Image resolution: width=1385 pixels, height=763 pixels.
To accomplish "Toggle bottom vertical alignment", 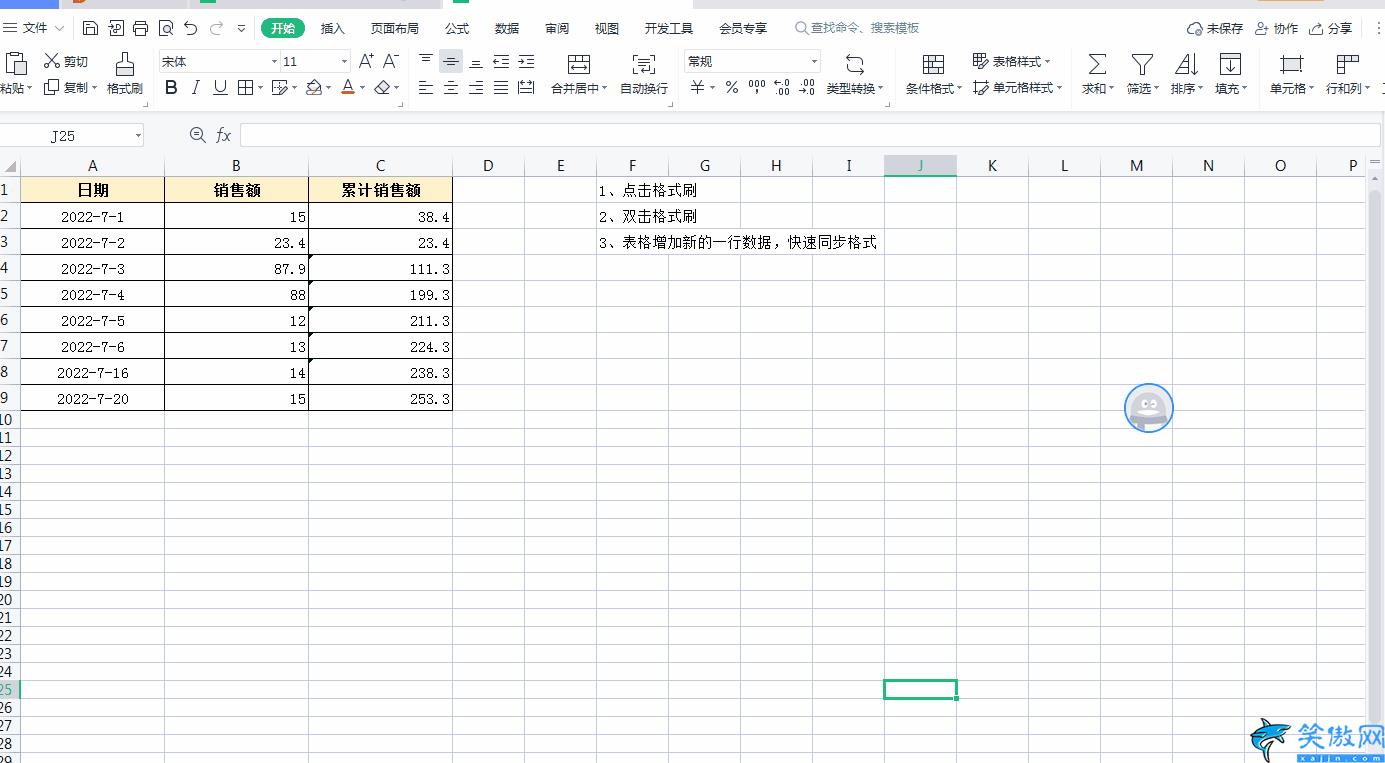I will click(476, 62).
